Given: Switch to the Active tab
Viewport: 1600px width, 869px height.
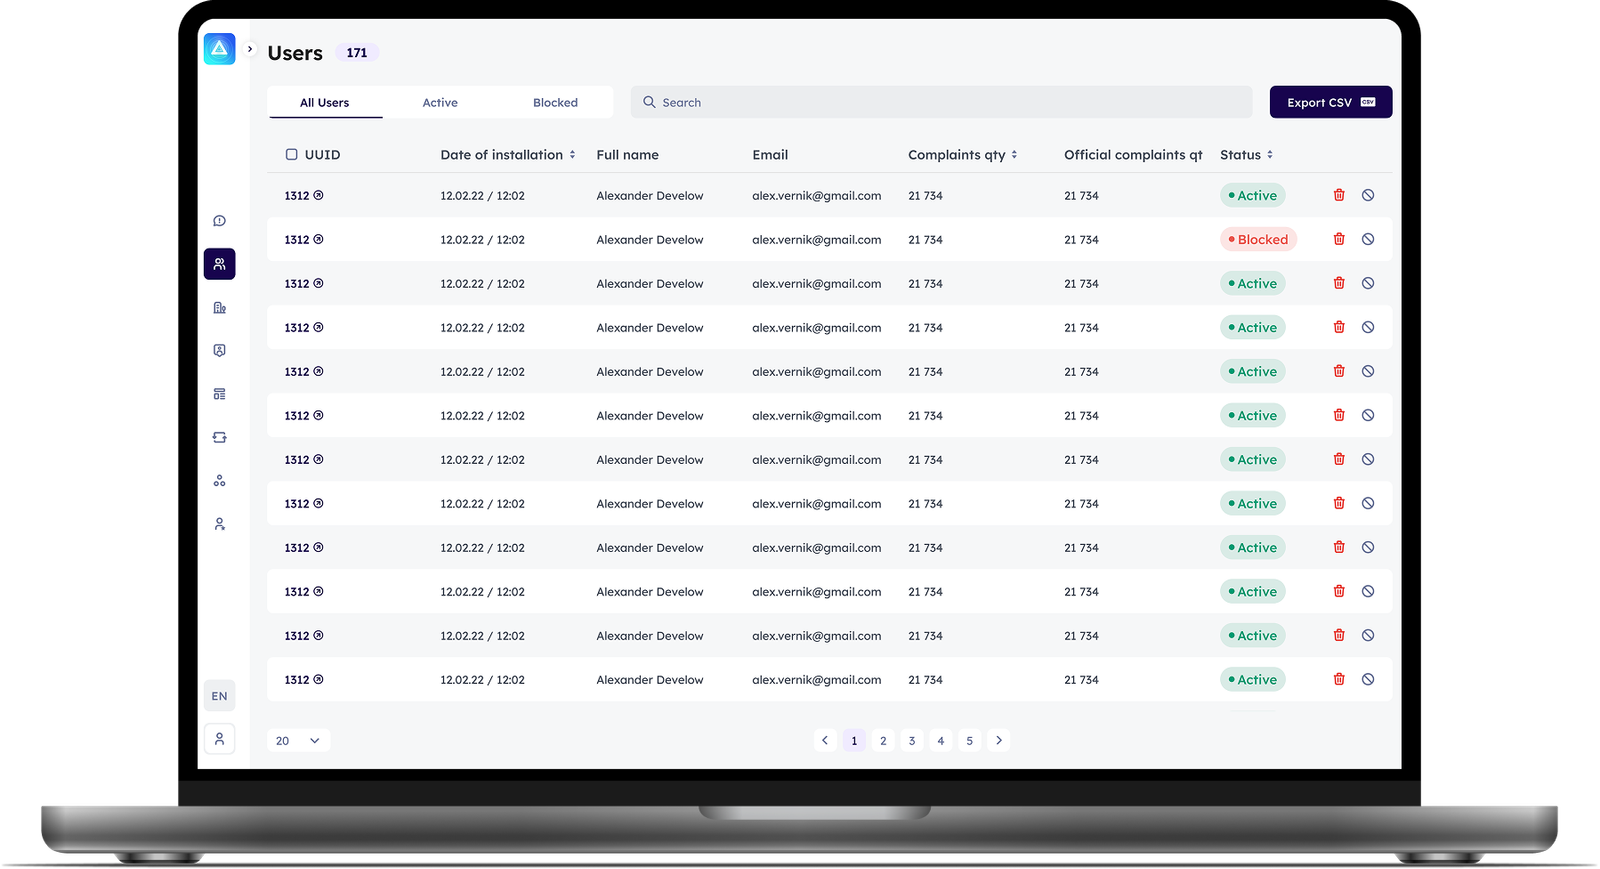Looking at the screenshot, I should point(440,103).
